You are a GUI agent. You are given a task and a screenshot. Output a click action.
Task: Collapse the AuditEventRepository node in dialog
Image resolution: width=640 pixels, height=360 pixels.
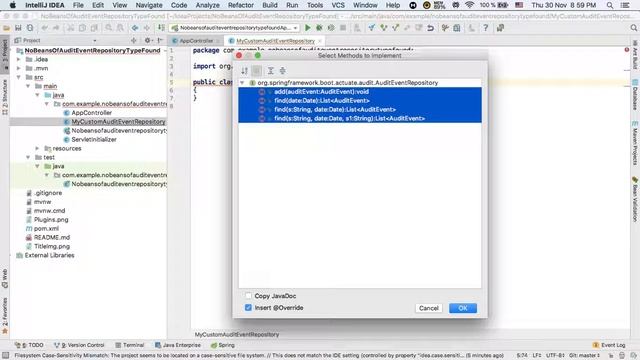pos(242,82)
